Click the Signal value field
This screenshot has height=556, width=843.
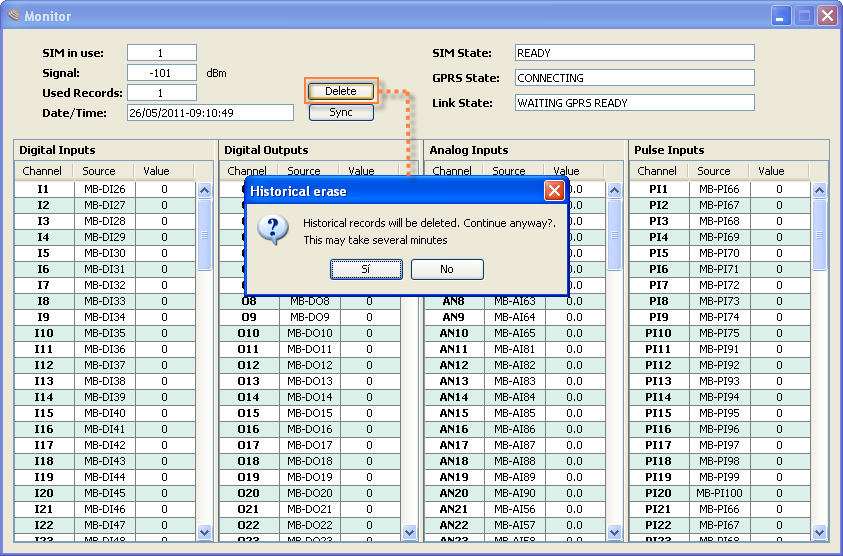[x=161, y=73]
